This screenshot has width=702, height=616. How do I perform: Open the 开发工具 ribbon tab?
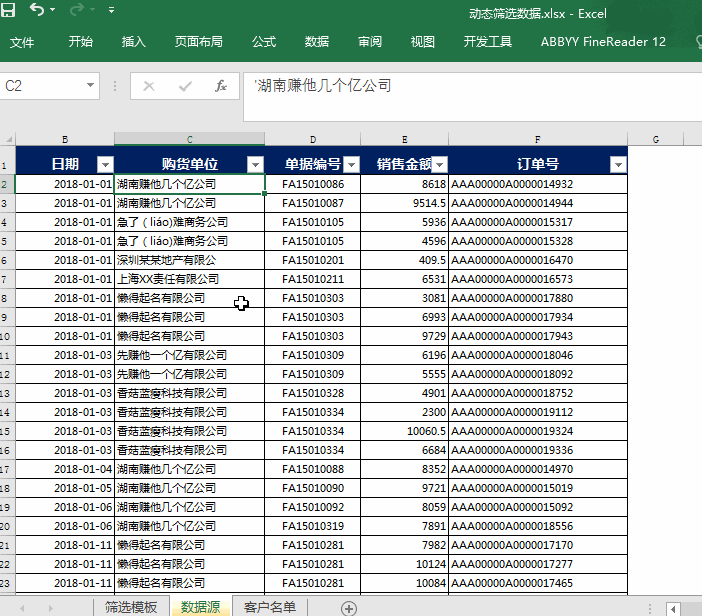[x=488, y=42]
